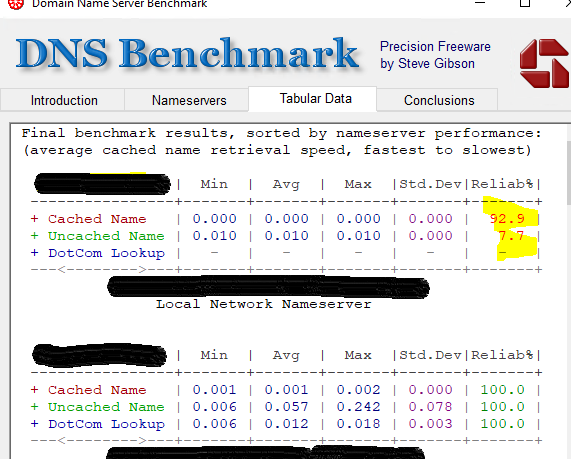
Task: Click 'Max' header in first table
Action: pyautogui.click(x=358, y=184)
